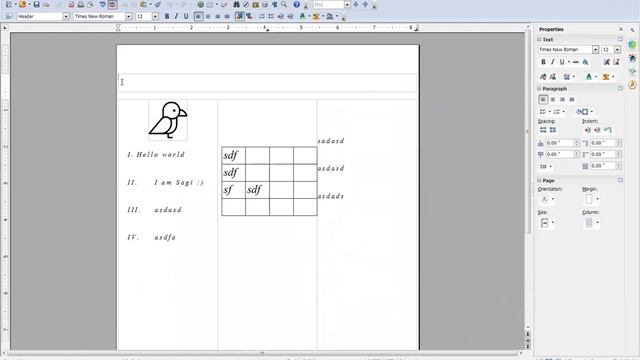Open the sidebar settings wrench icon
640x360 pixels.
coord(632,30)
